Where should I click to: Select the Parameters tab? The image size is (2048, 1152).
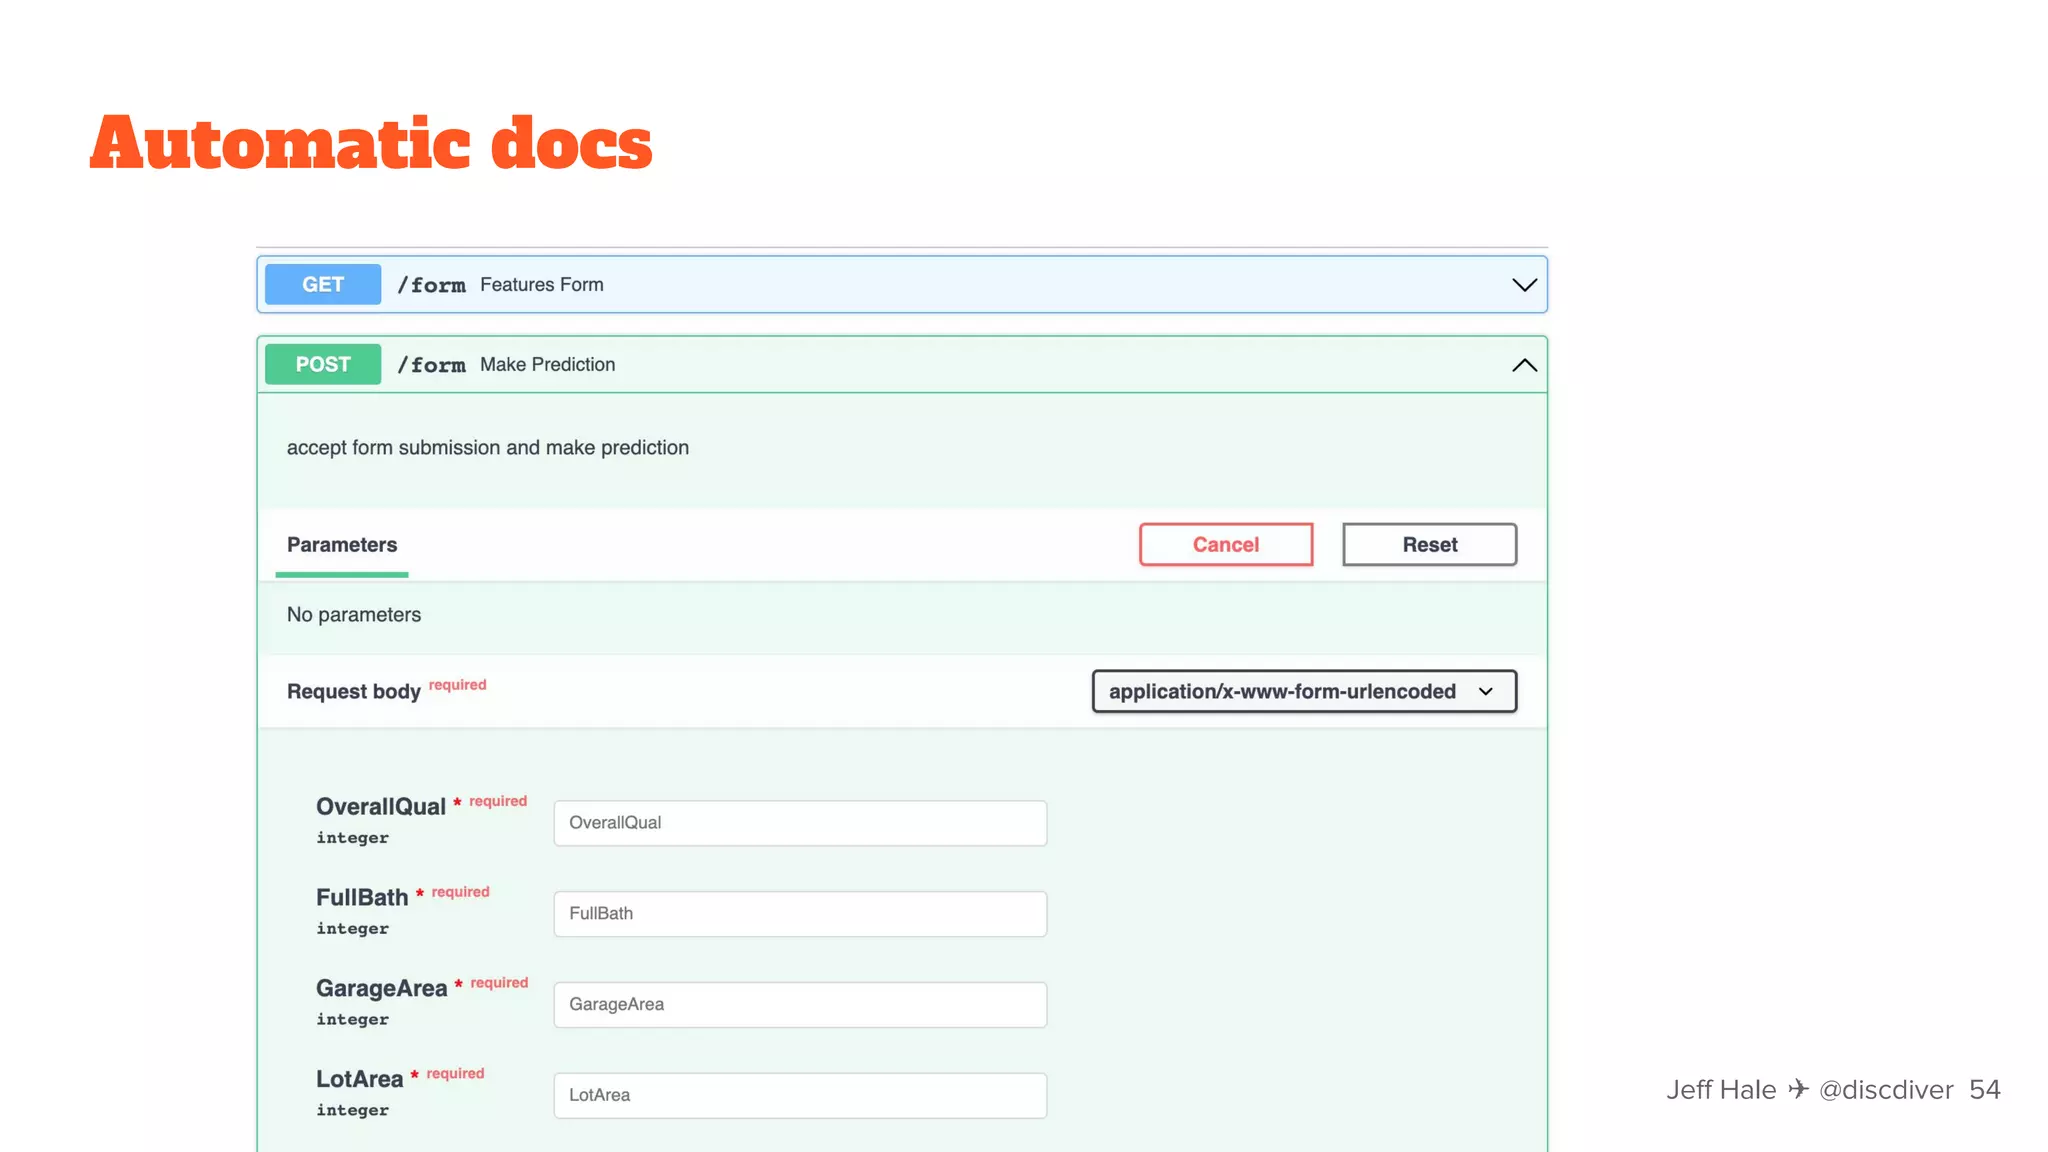(342, 545)
